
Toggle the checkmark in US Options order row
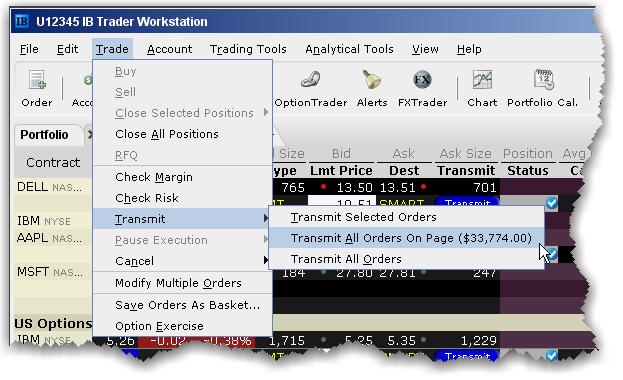point(551,355)
